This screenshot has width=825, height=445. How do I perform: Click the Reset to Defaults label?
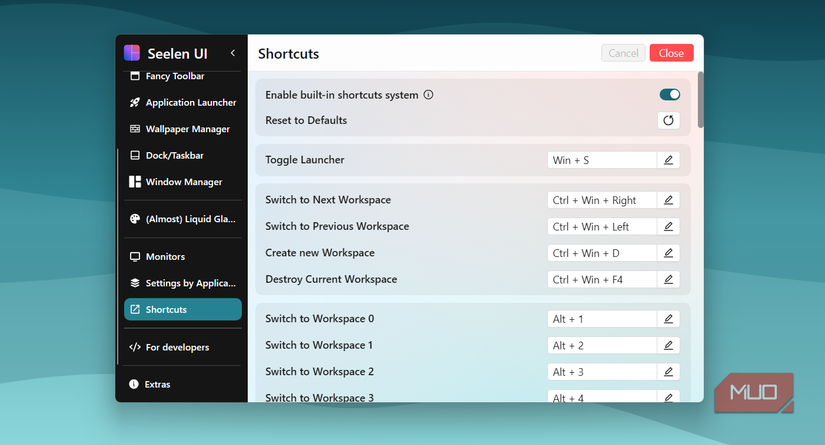[306, 120]
